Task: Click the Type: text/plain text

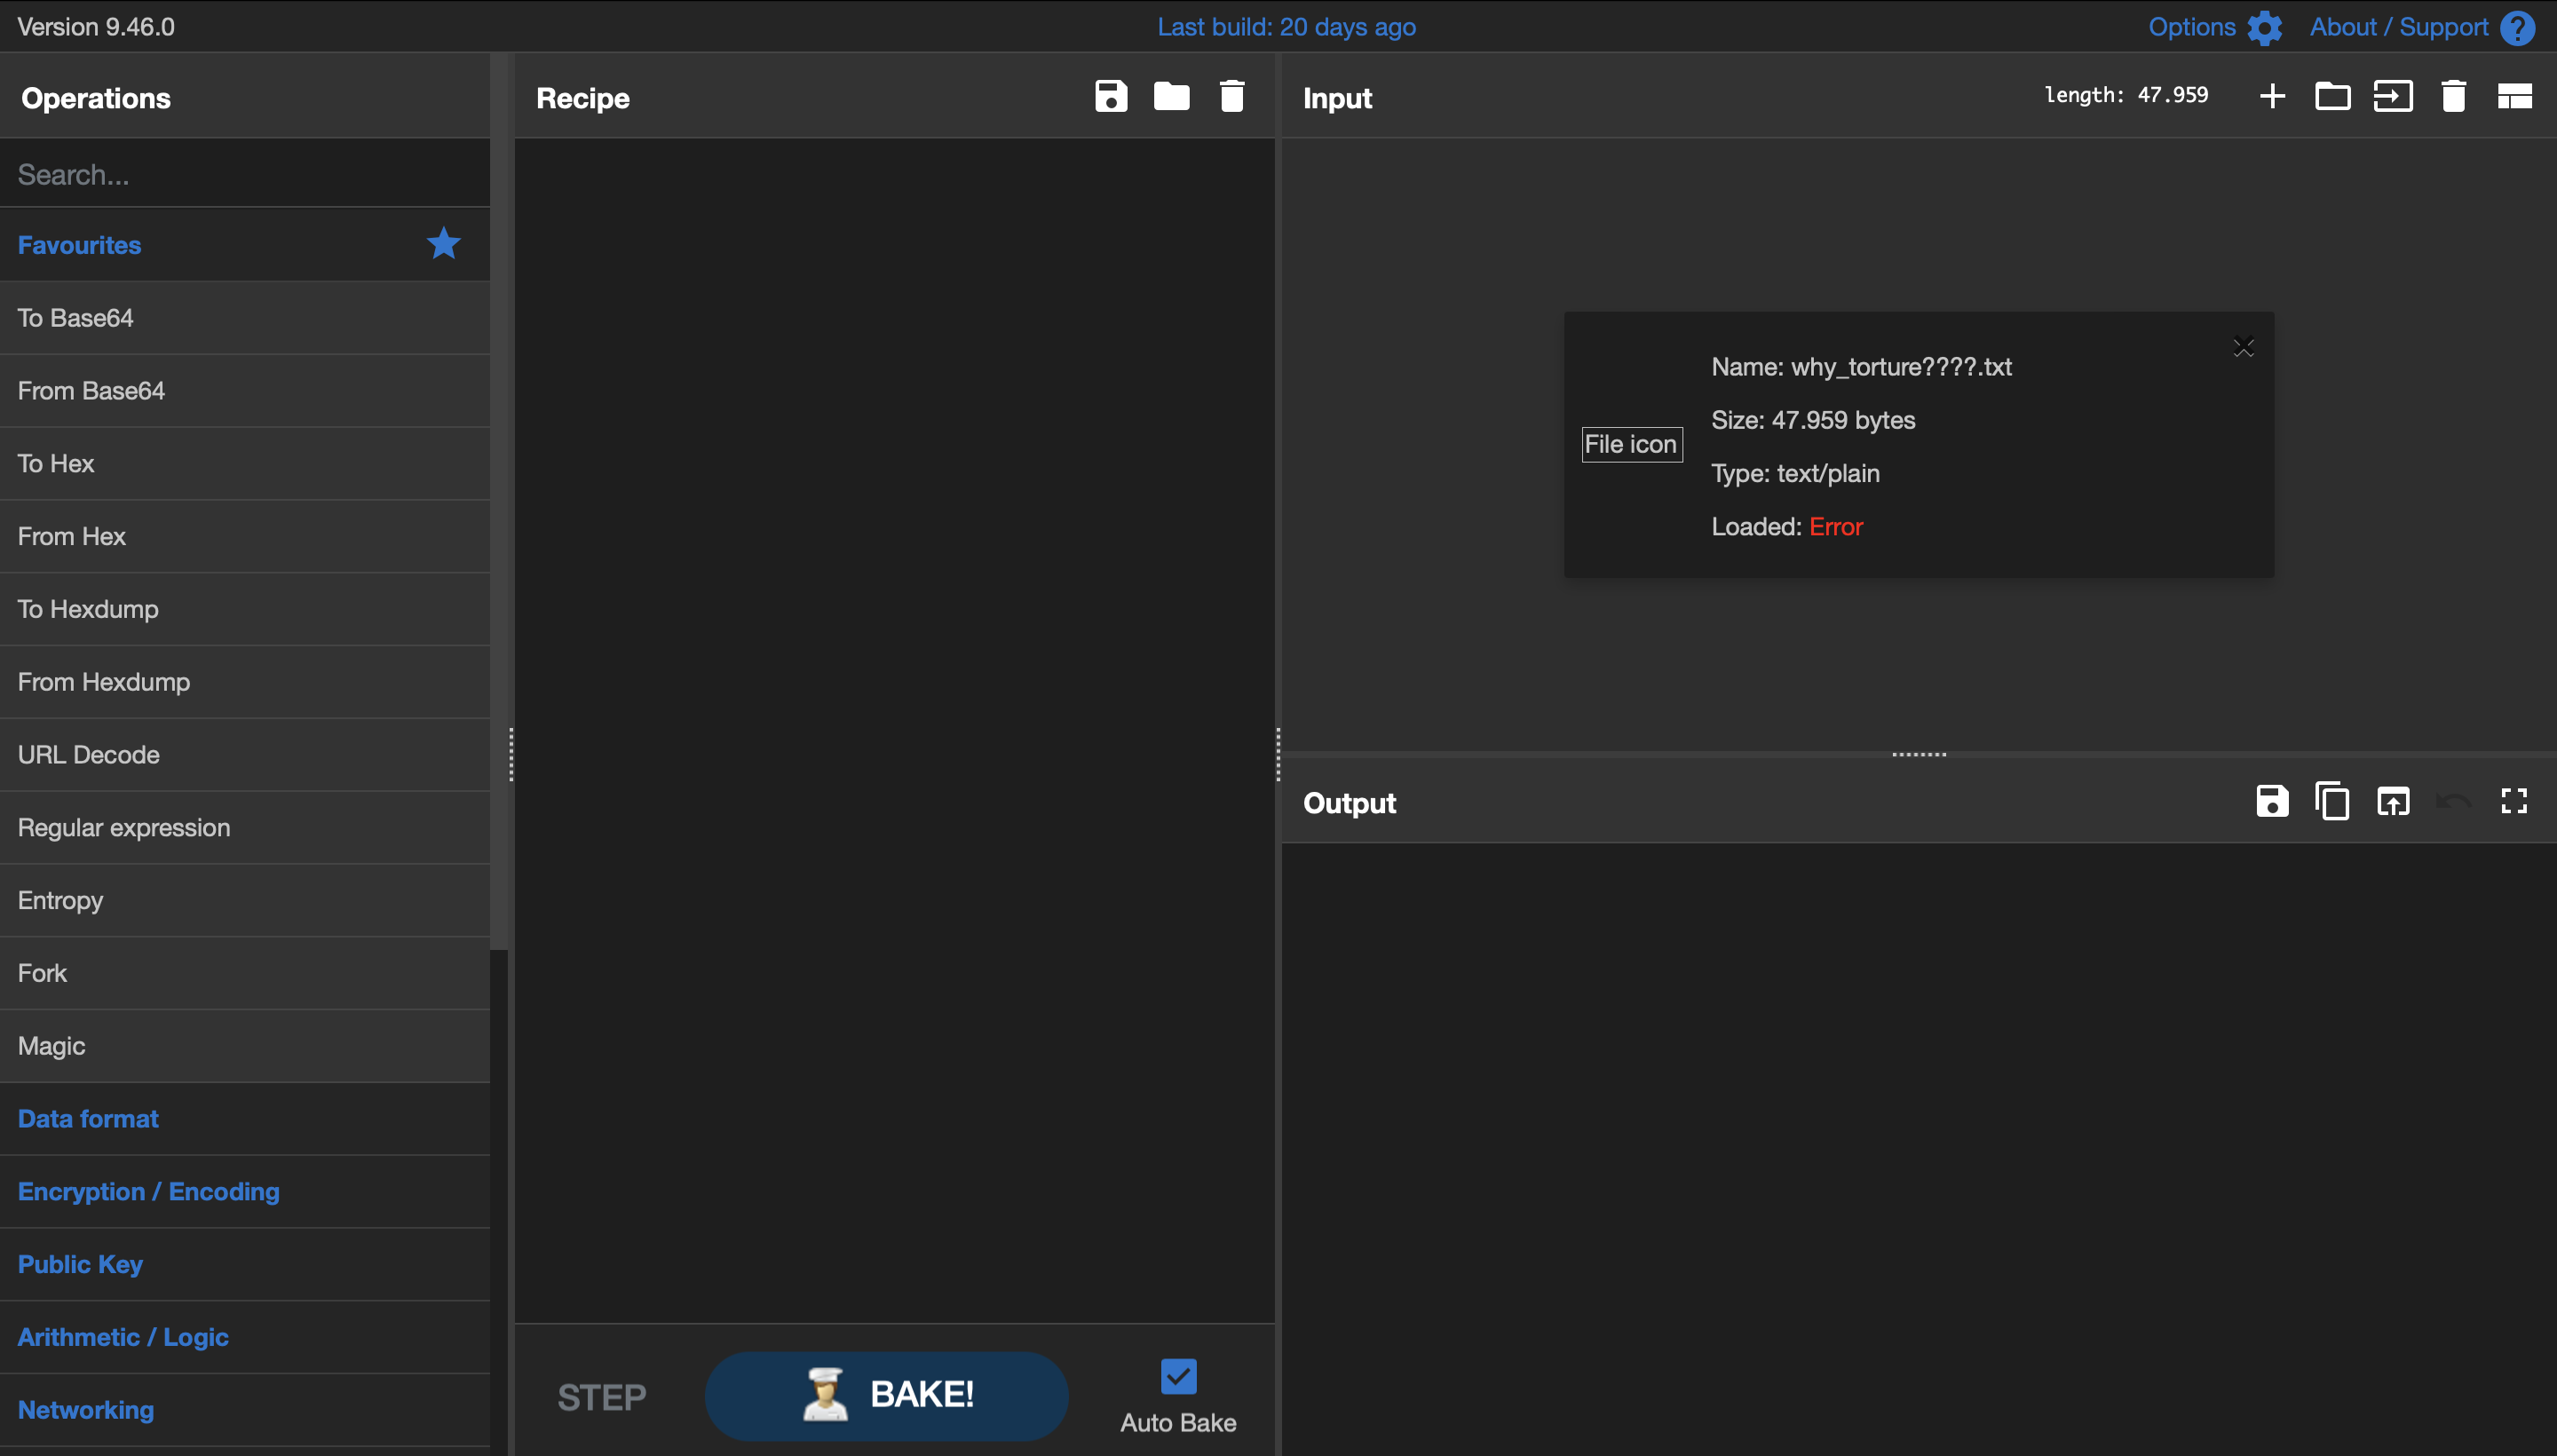Action: 1795,473
